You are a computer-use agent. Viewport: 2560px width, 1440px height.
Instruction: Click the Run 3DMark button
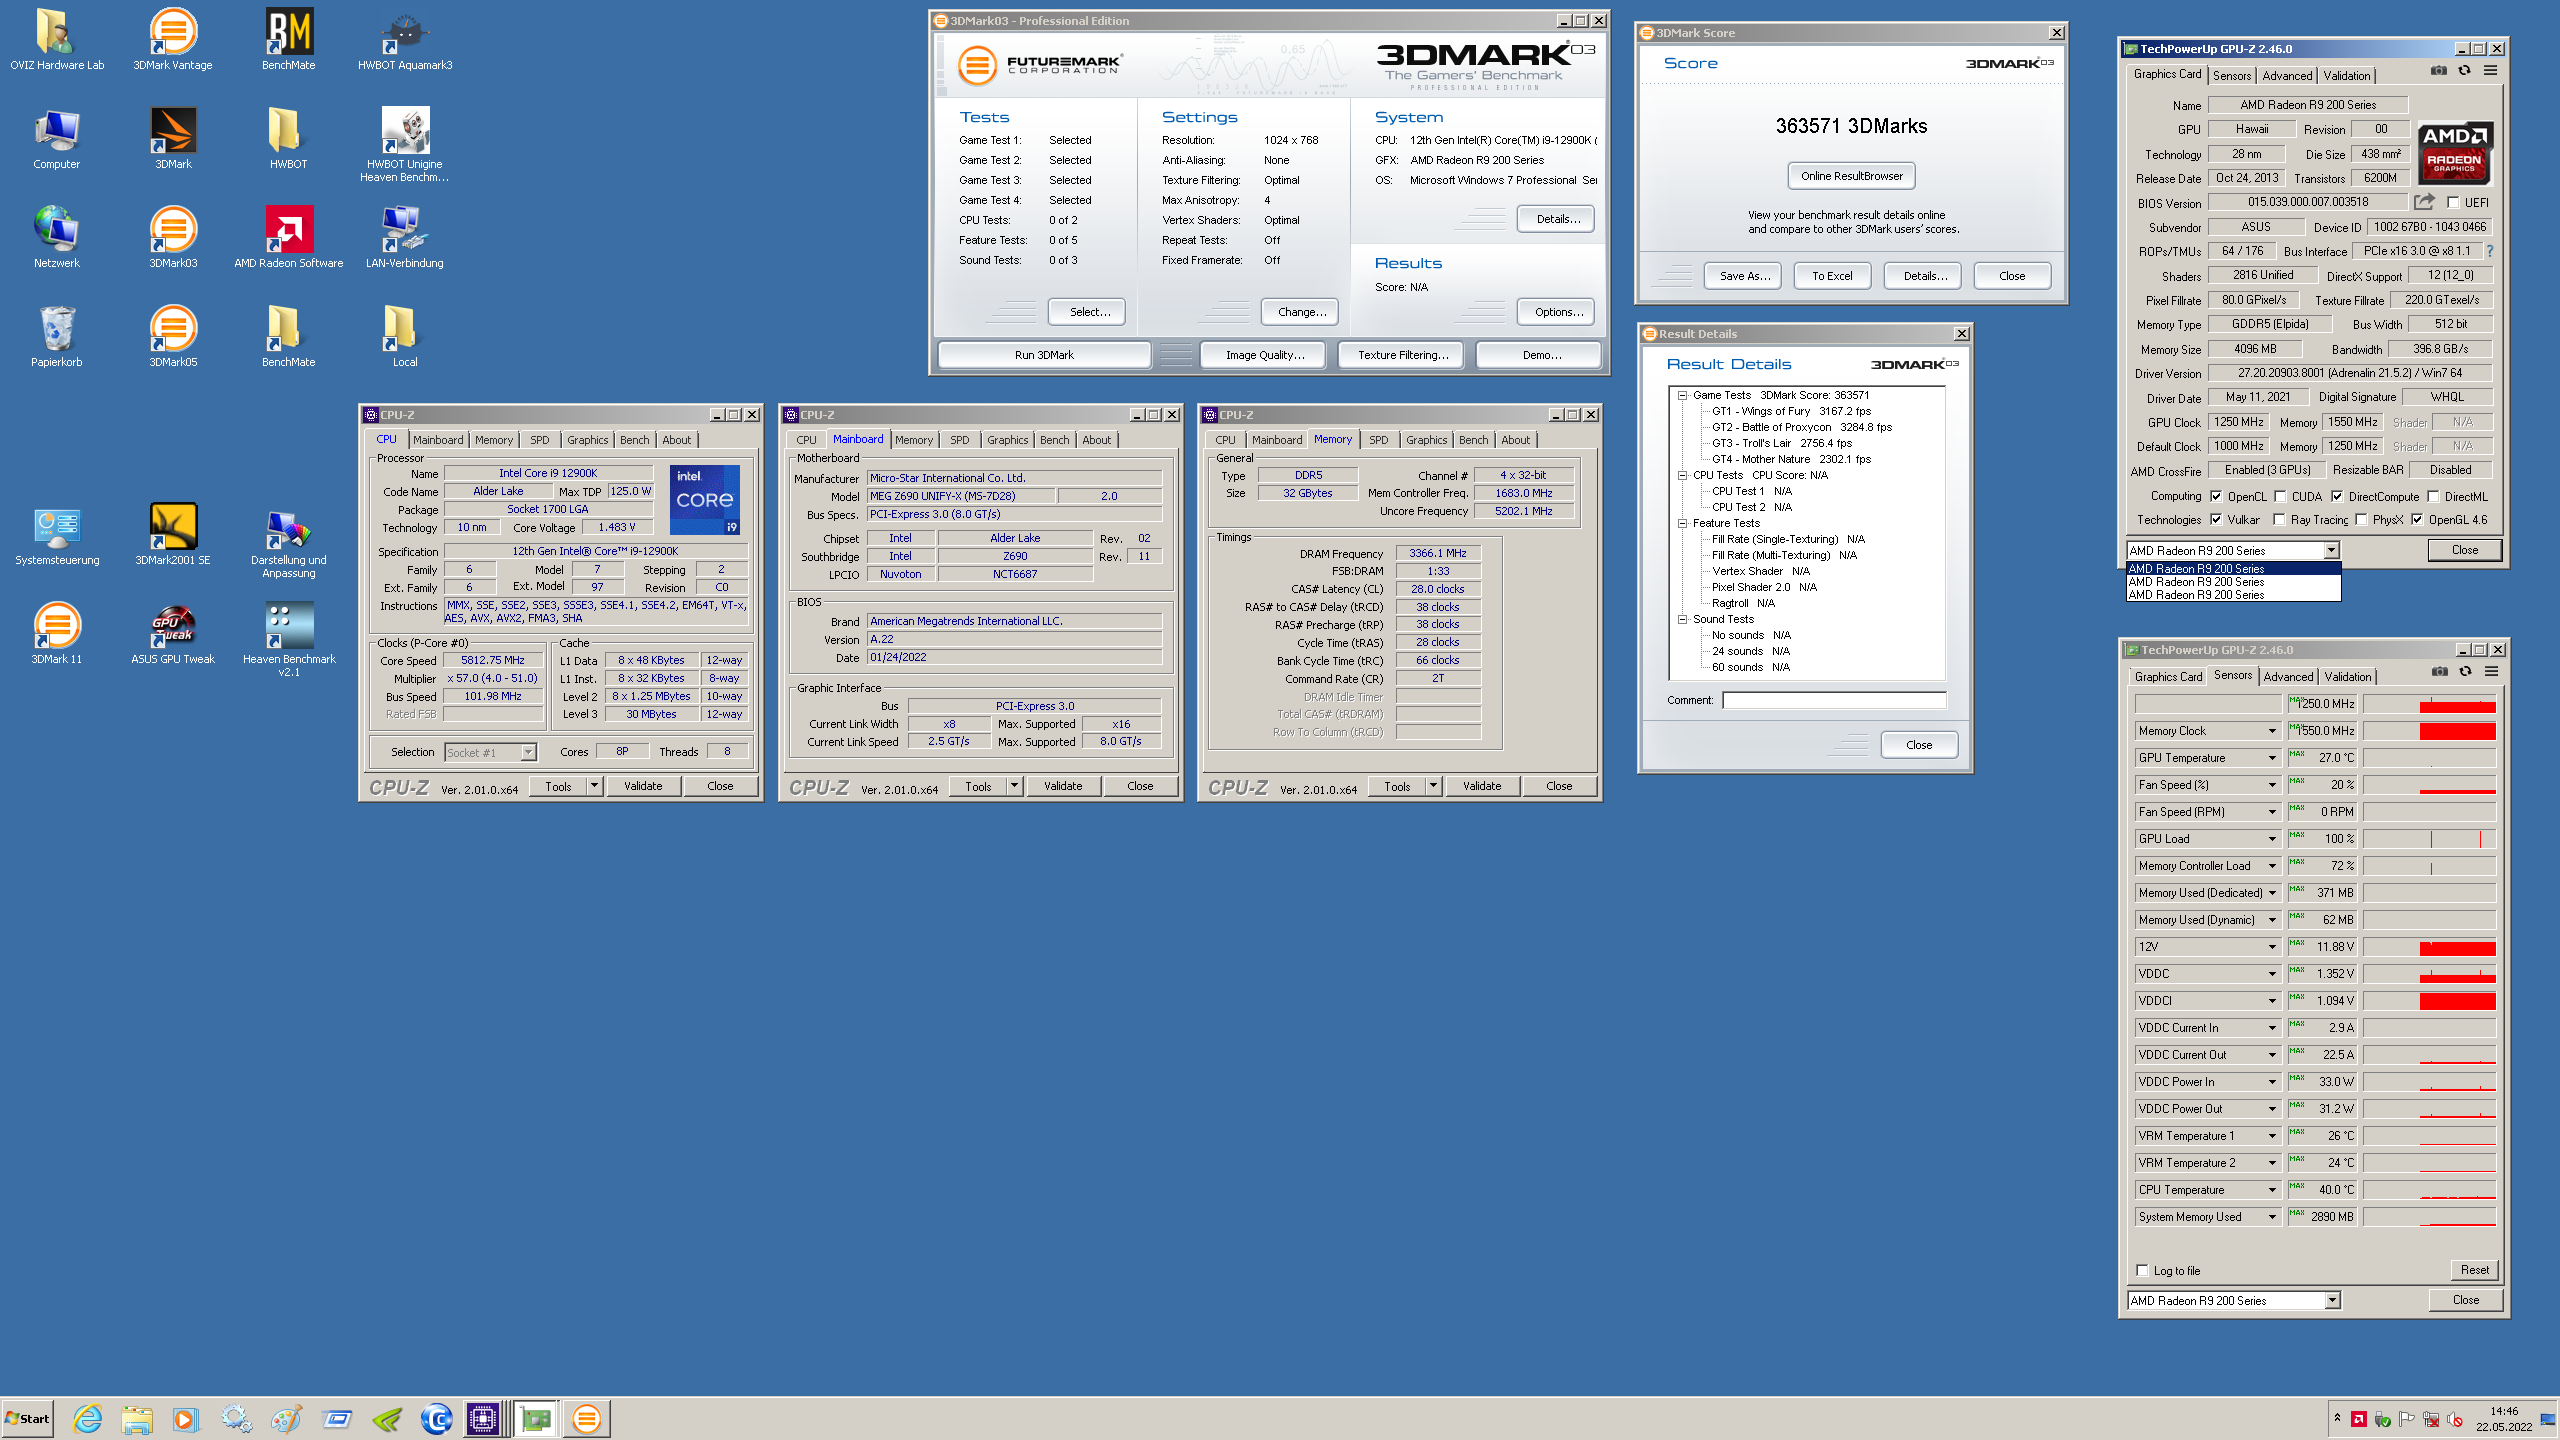click(x=1044, y=355)
